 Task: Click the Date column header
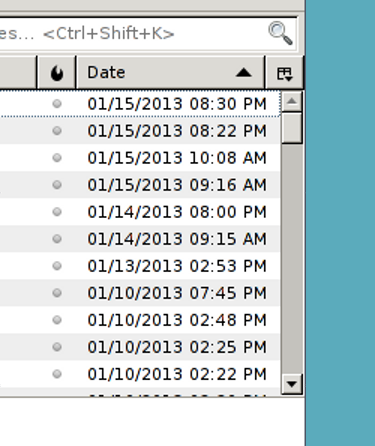(x=171, y=73)
